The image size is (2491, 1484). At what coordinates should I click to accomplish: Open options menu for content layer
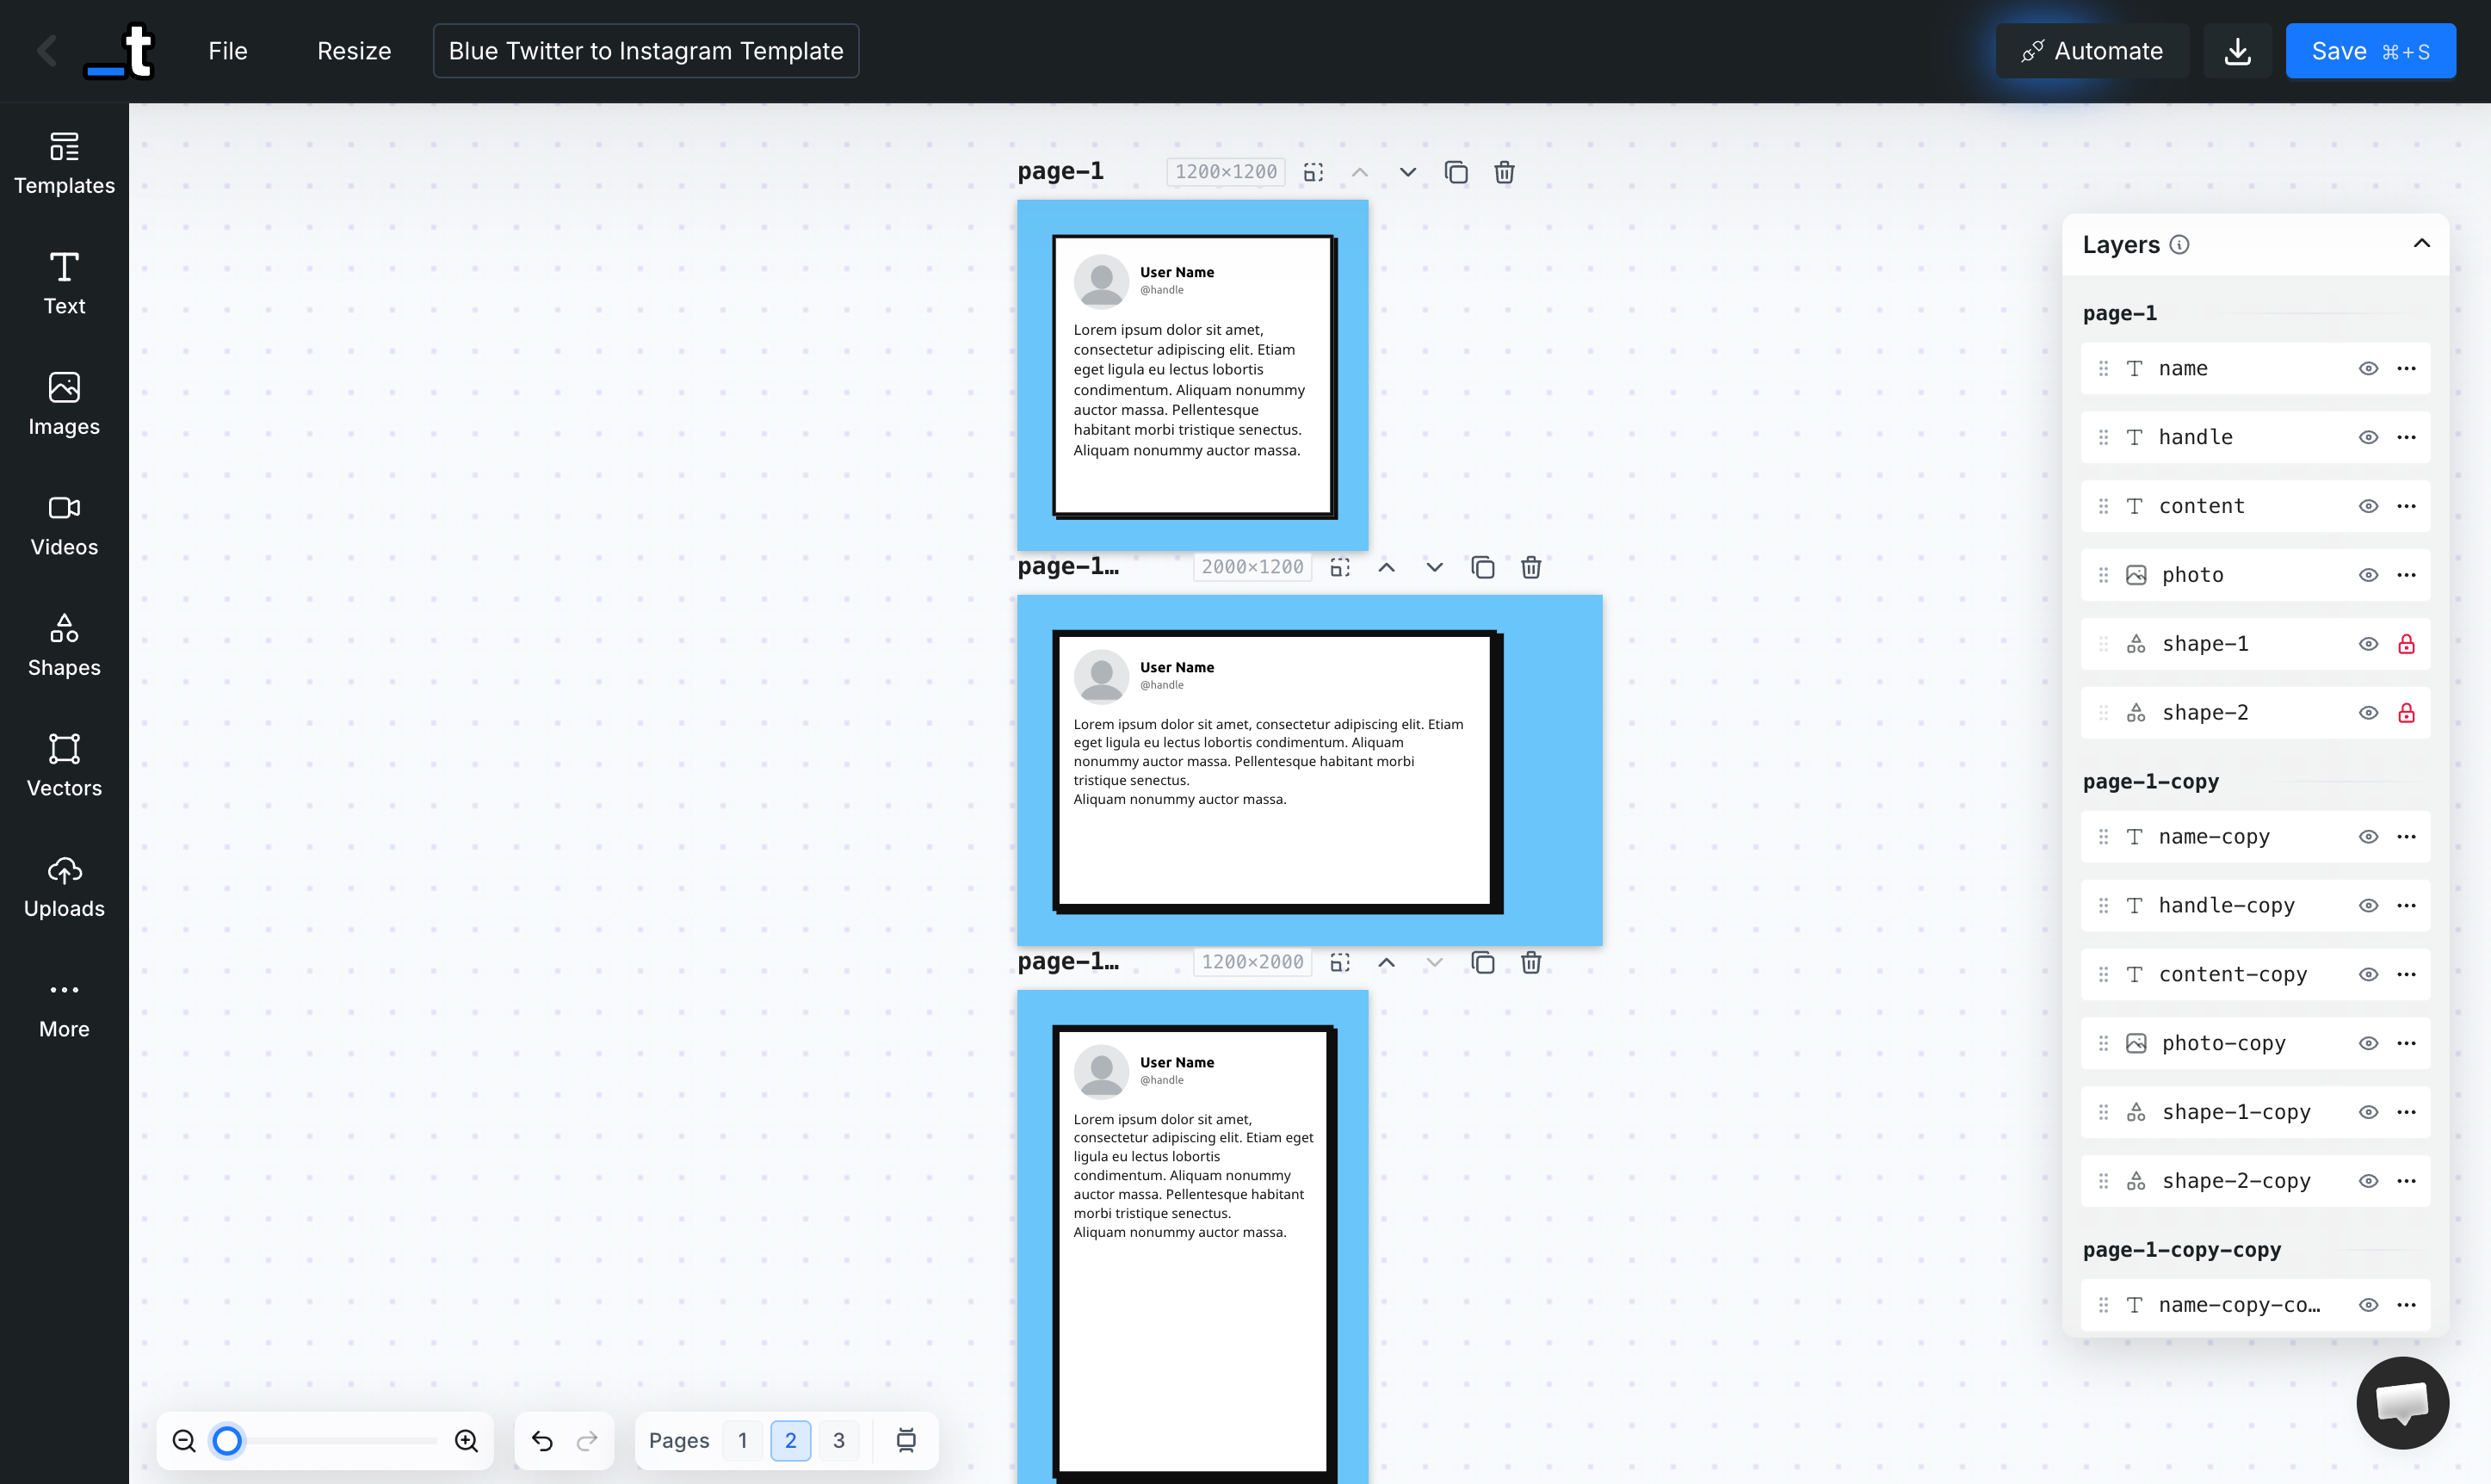pyautogui.click(x=2406, y=506)
